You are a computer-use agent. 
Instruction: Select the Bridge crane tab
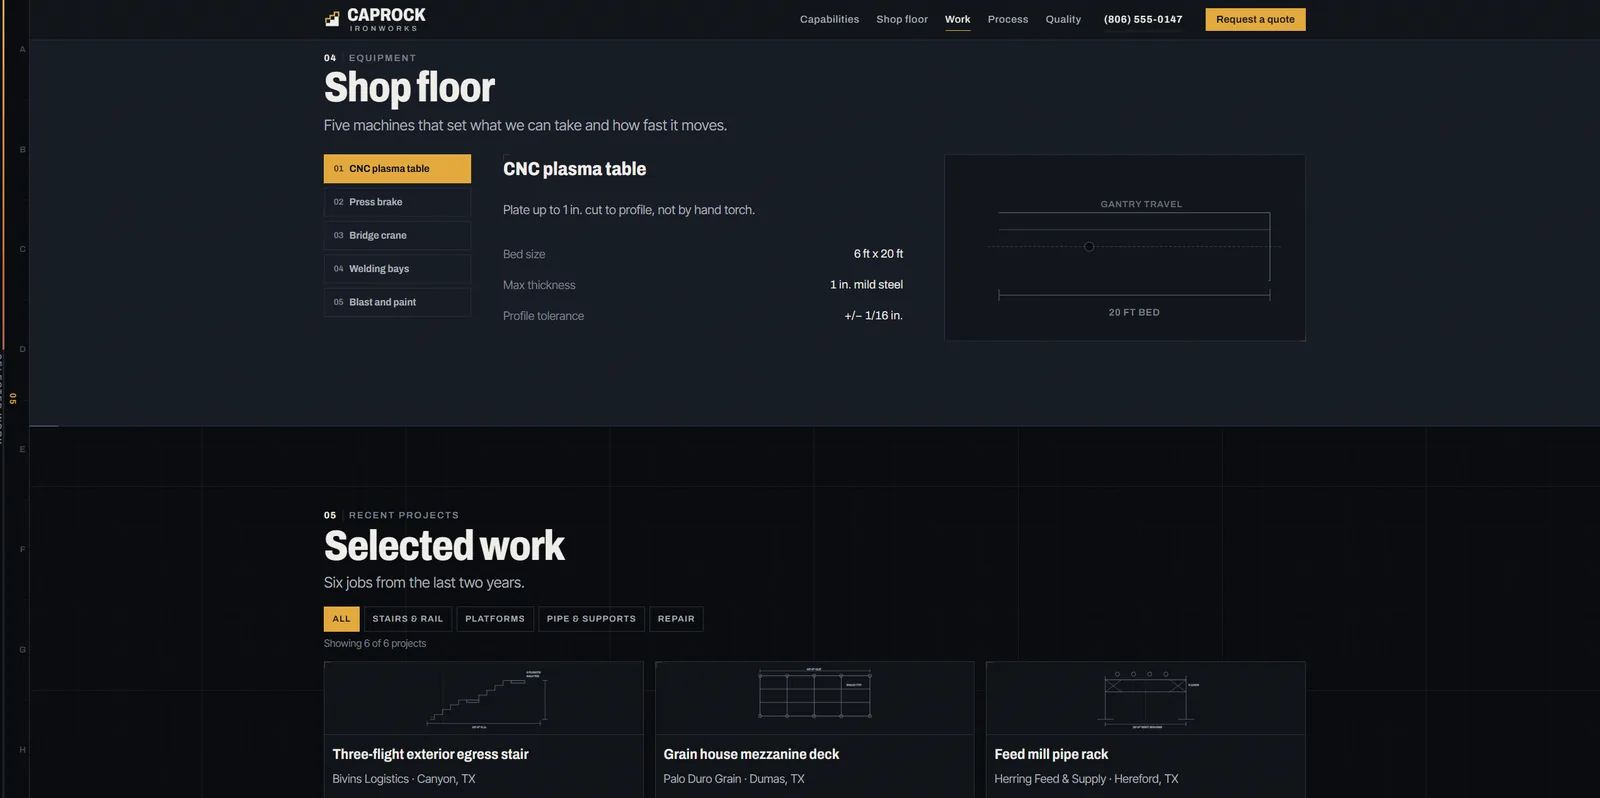tap(397, 235)
